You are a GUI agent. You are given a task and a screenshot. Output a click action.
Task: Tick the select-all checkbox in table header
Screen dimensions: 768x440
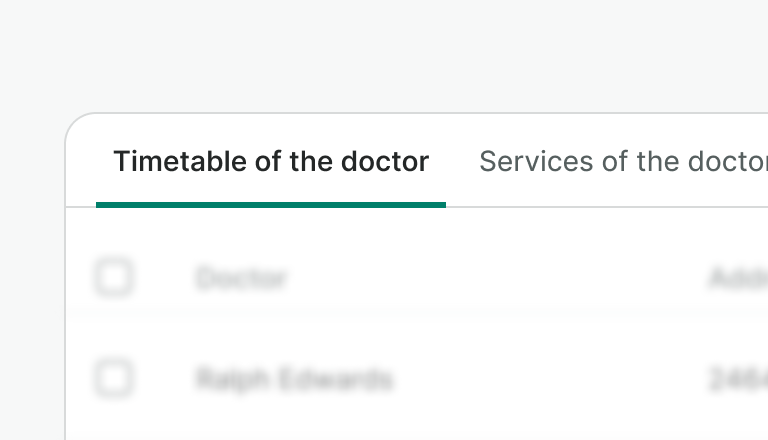click(113, 277)
